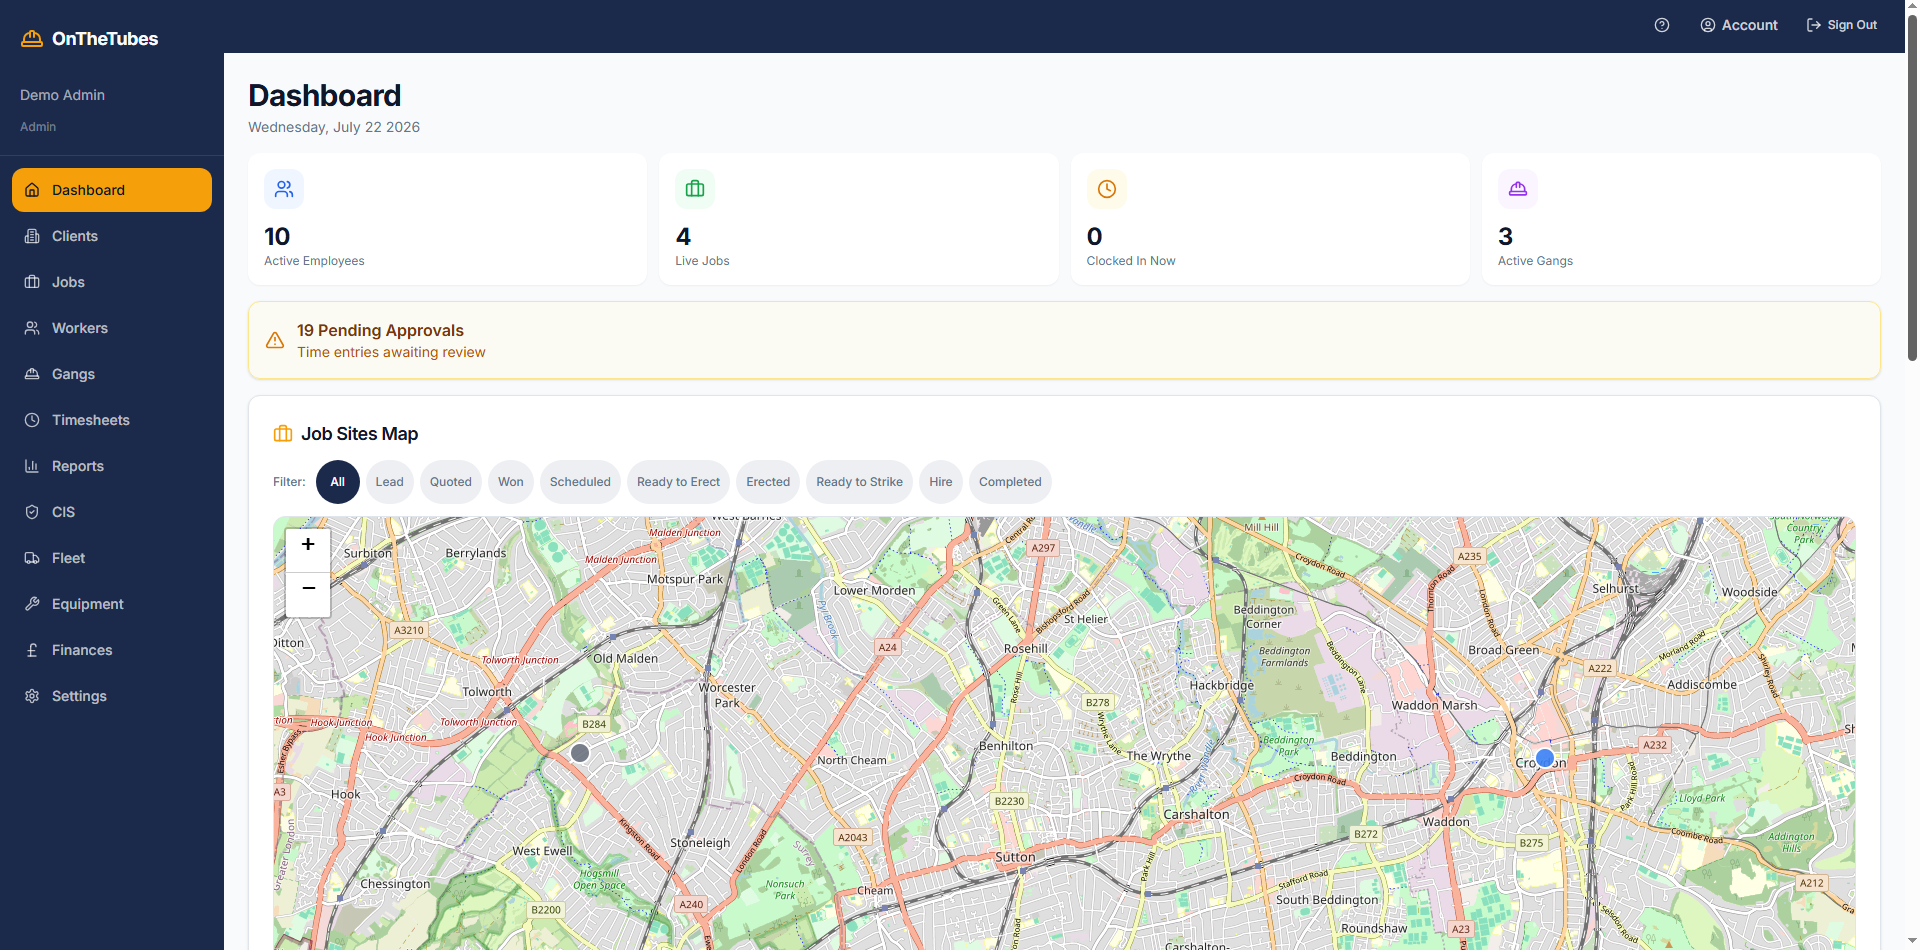1920x950 pixels.
Task: Click the CIS shield icon
Action: [x=32, y=512]
